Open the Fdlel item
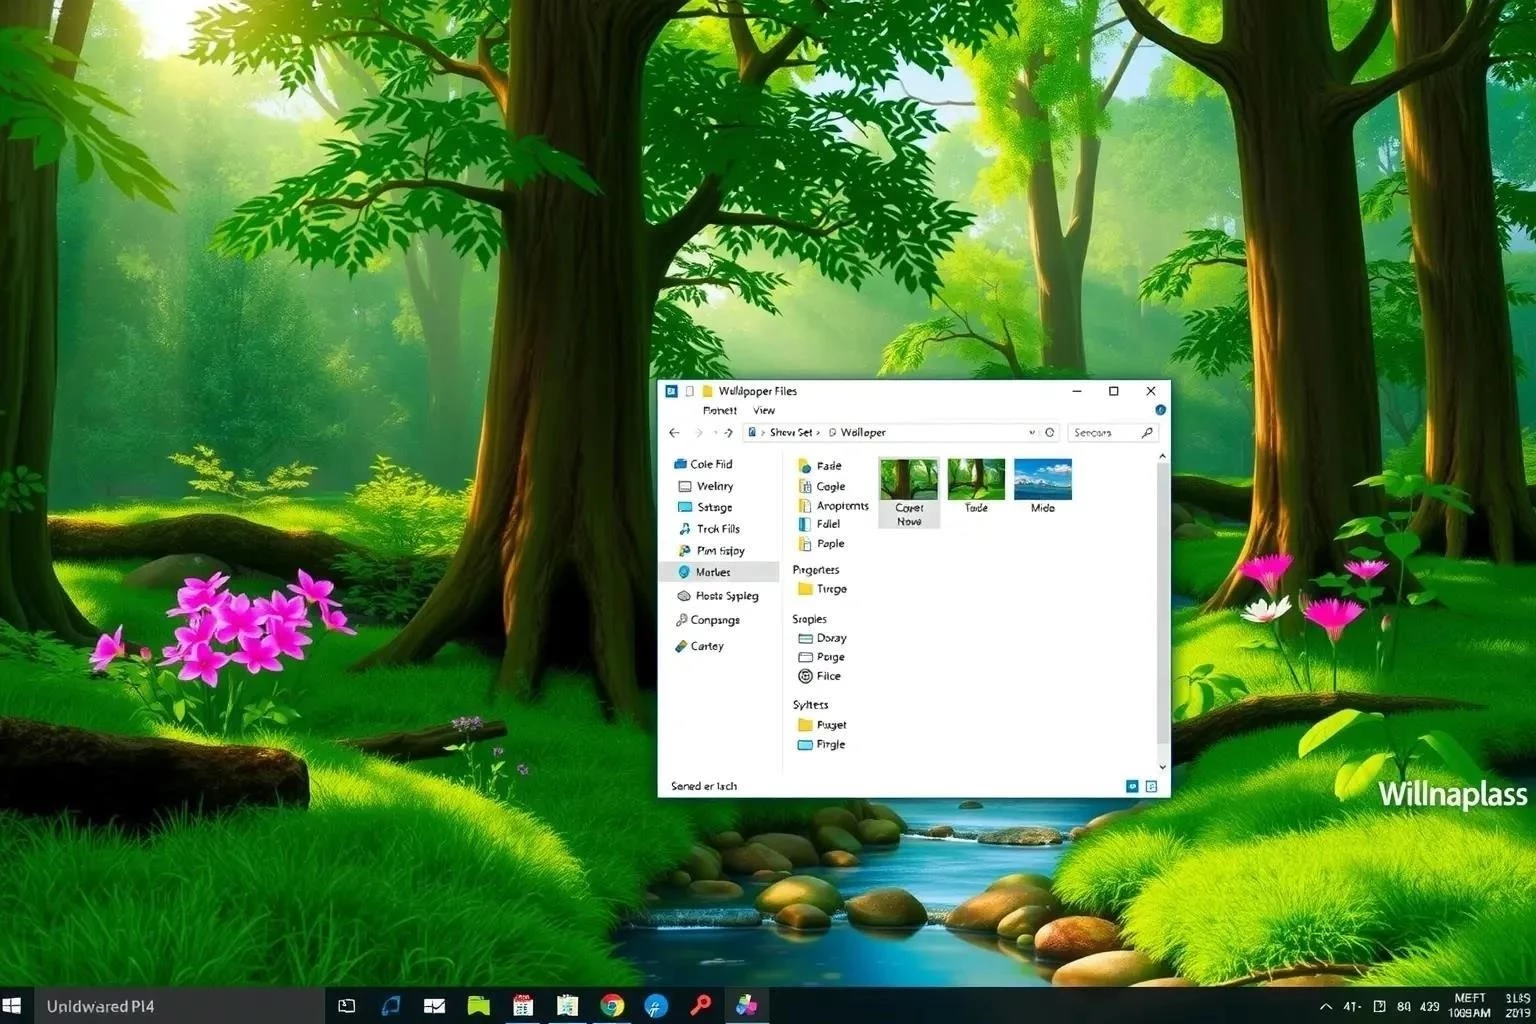1536x1024 pixels. 819,524
